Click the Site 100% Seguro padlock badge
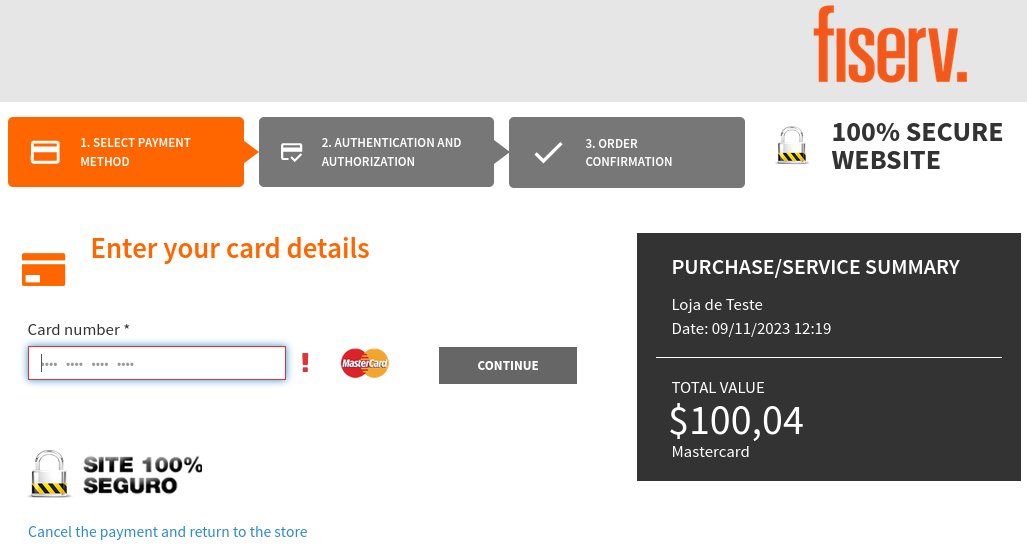The image size is (1027, 545). (115, 474)
